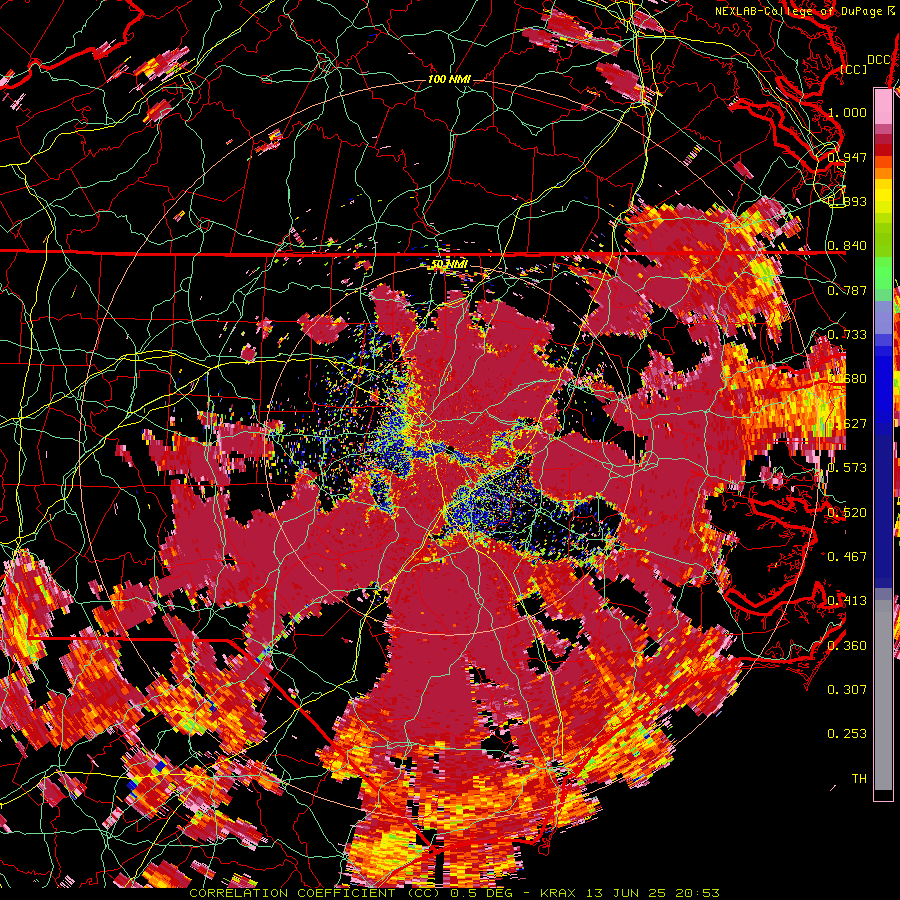The image size is (900, 900).
Task: Pick the gray bottom color bar segment
Action: tap(883, 695)
